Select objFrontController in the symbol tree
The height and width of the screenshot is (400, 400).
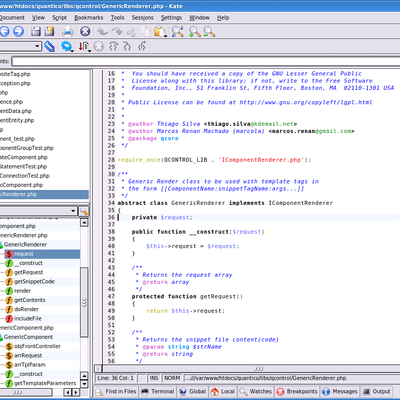(x=37, y=346)
